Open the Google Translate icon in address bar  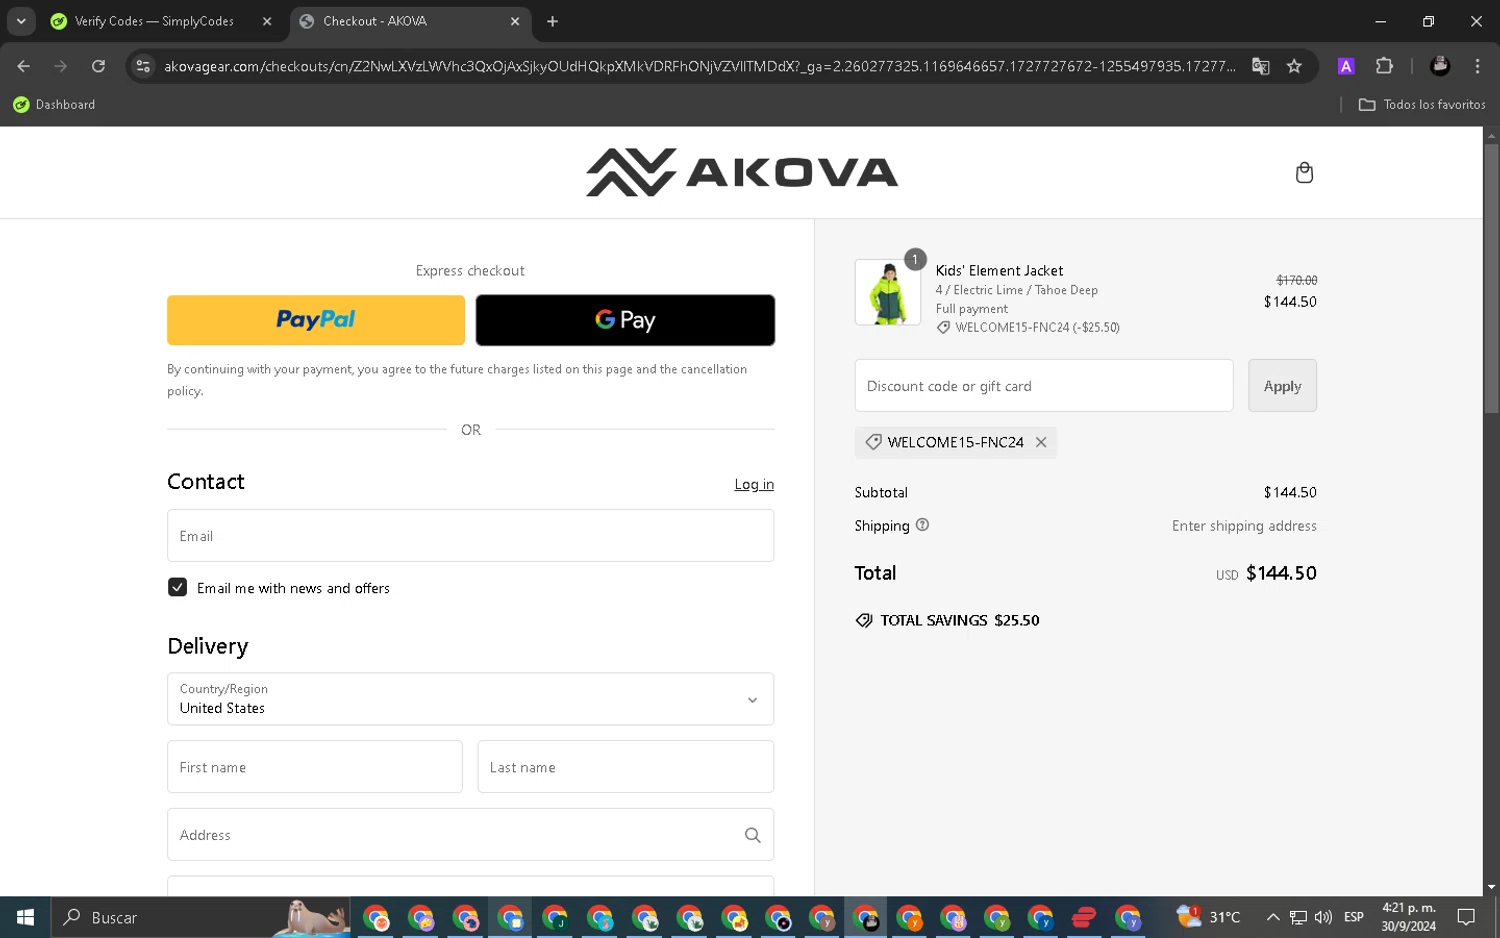[1260, 66]
